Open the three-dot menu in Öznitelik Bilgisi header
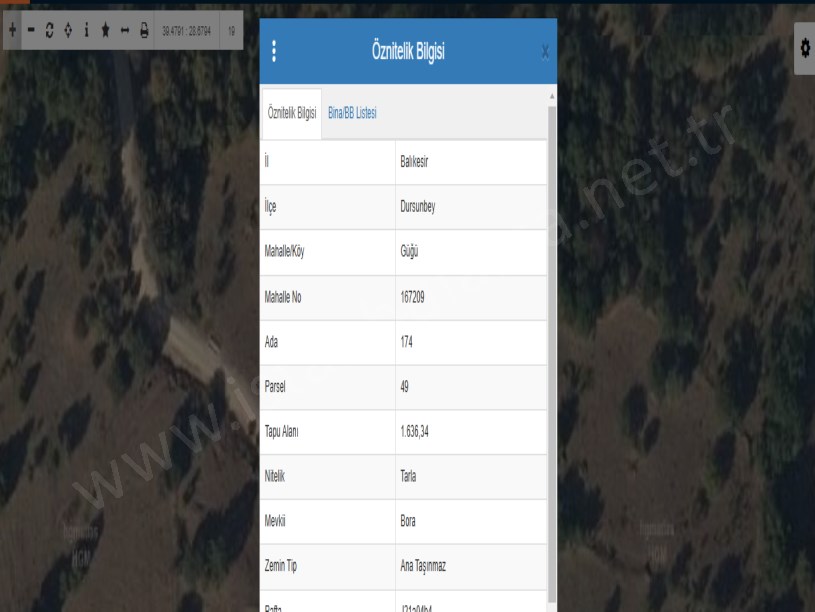The width and height of the screenshot is (815, 612). pyautogui.click(x=274, y=53)
